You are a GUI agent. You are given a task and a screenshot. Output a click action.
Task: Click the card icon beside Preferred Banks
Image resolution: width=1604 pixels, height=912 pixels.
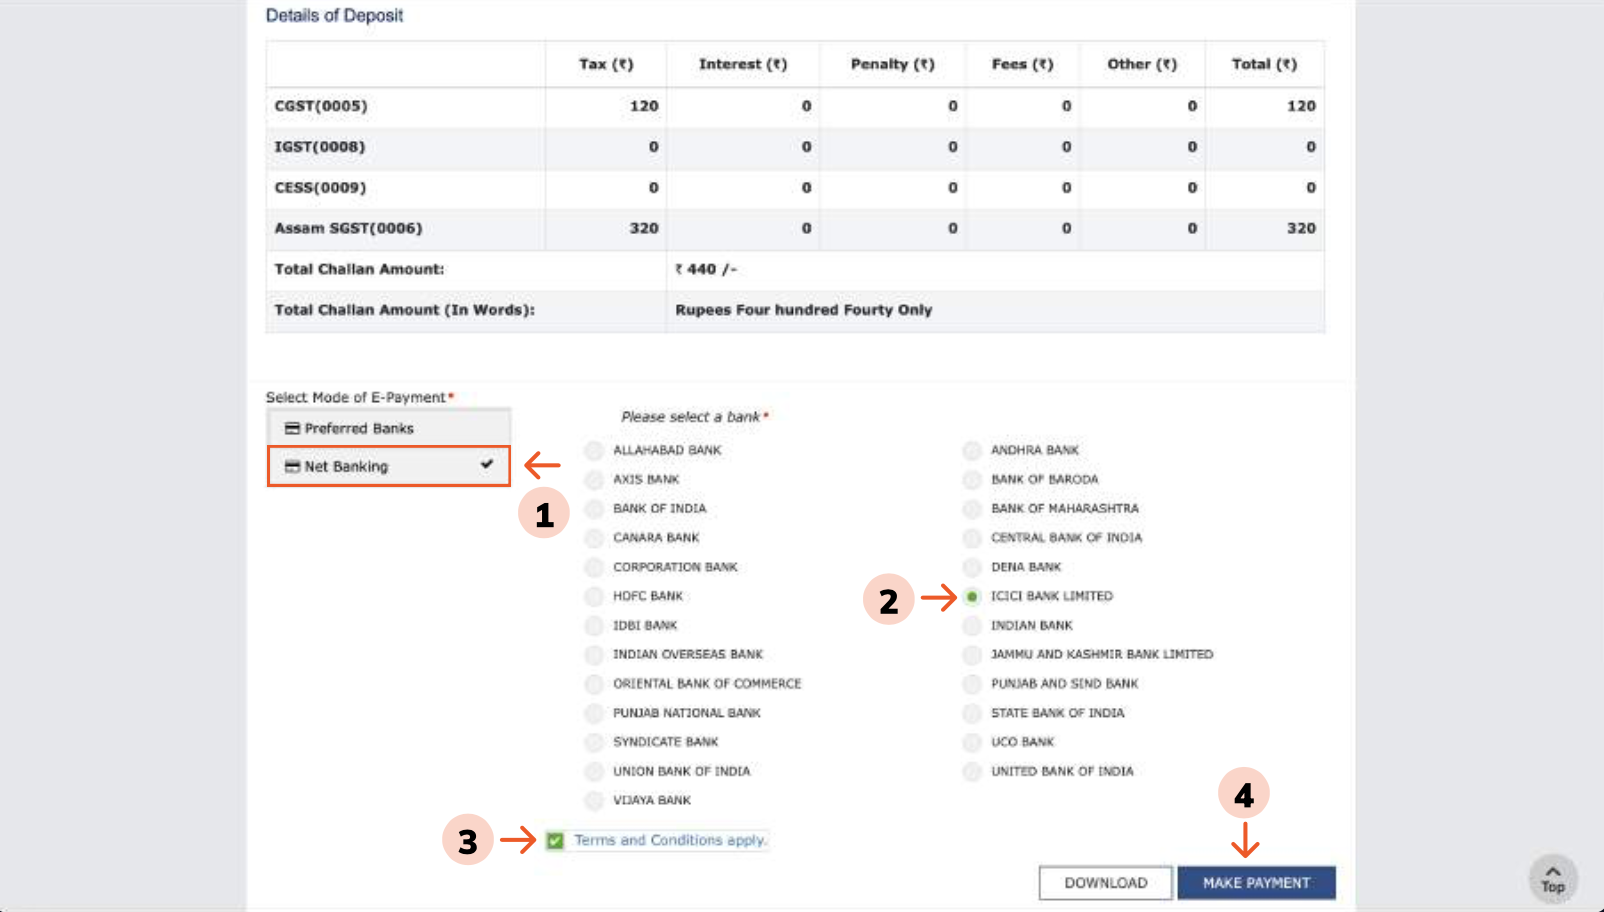pos(292,428)
